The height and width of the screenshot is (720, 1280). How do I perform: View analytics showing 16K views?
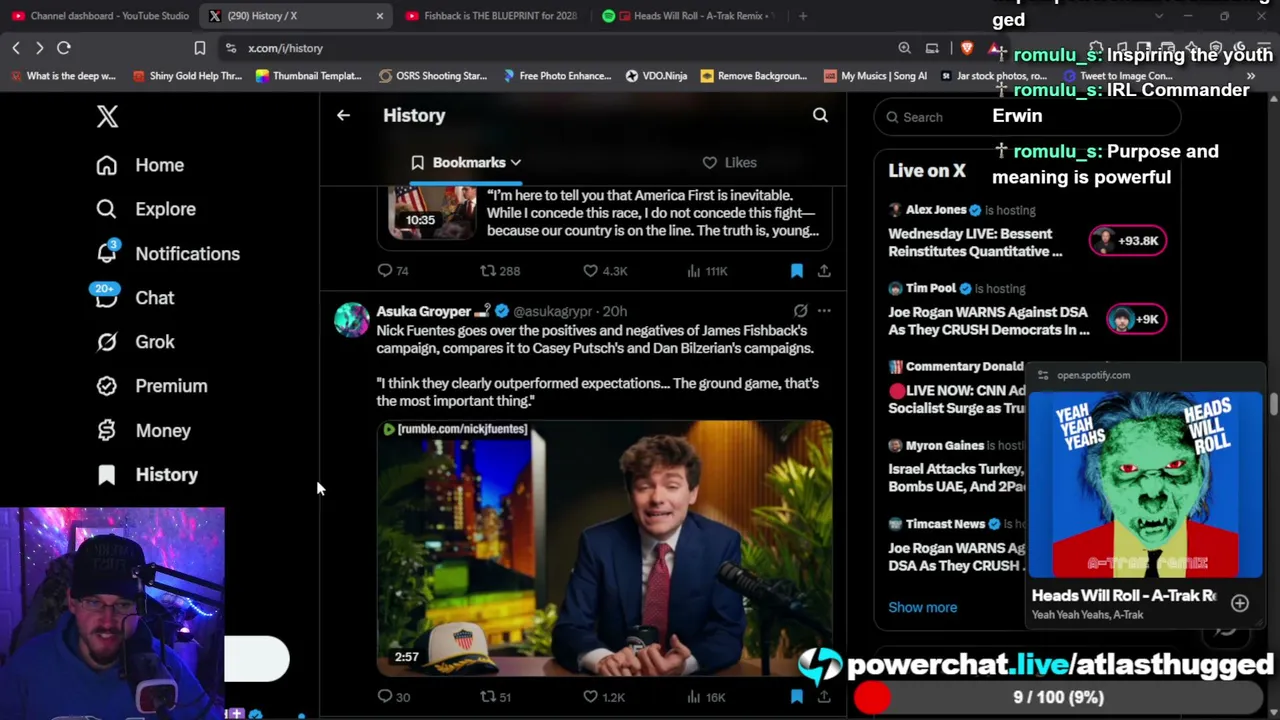[x=706, y=697]
